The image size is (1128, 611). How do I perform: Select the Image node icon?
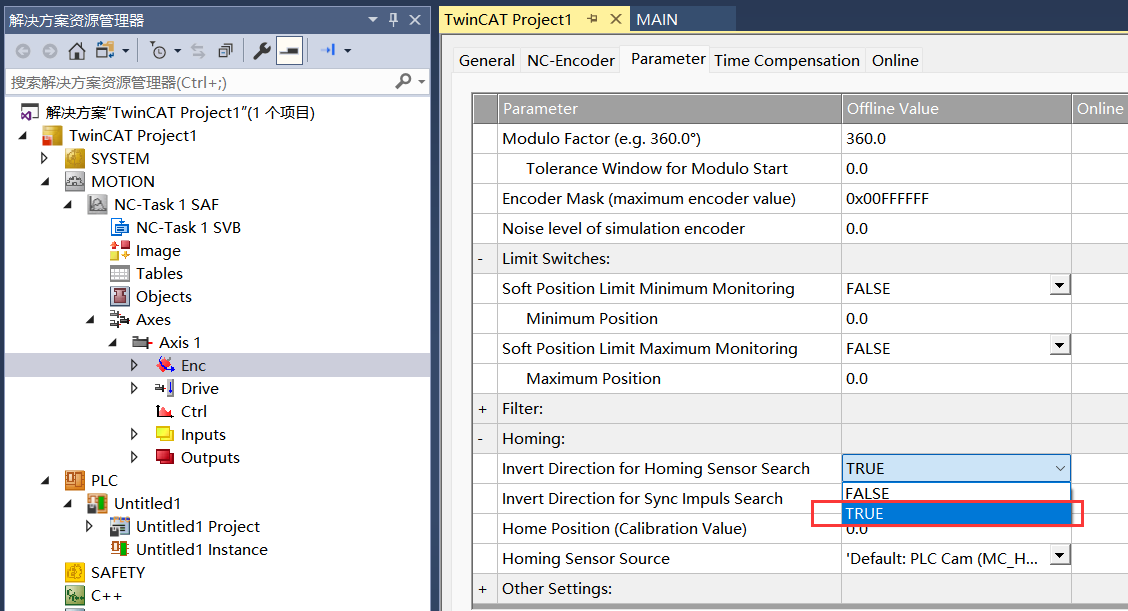point(120,250)
